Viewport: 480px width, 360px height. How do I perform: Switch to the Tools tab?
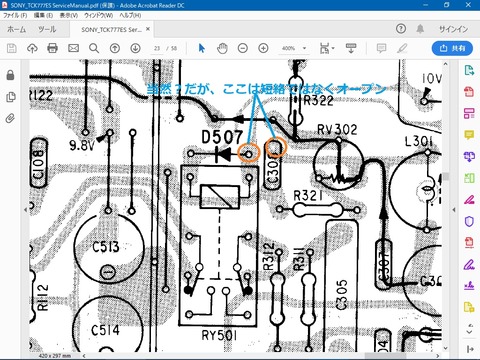pyautogui.click(x=47, y=29)
